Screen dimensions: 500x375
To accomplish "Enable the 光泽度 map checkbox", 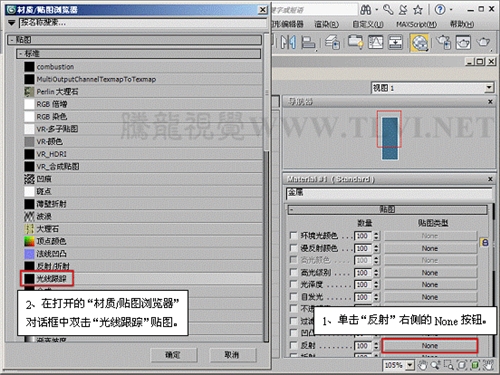I will [x=294, y=284].
